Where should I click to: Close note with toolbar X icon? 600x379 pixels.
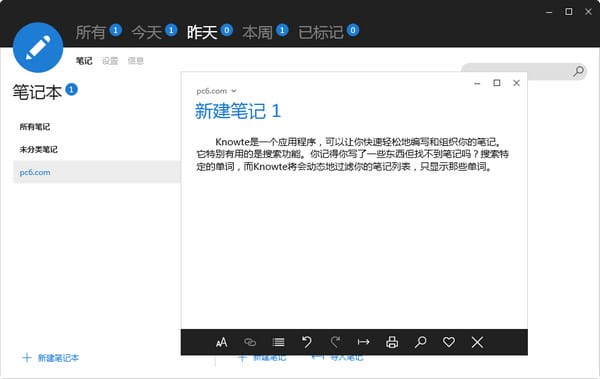tap(477, 342)
